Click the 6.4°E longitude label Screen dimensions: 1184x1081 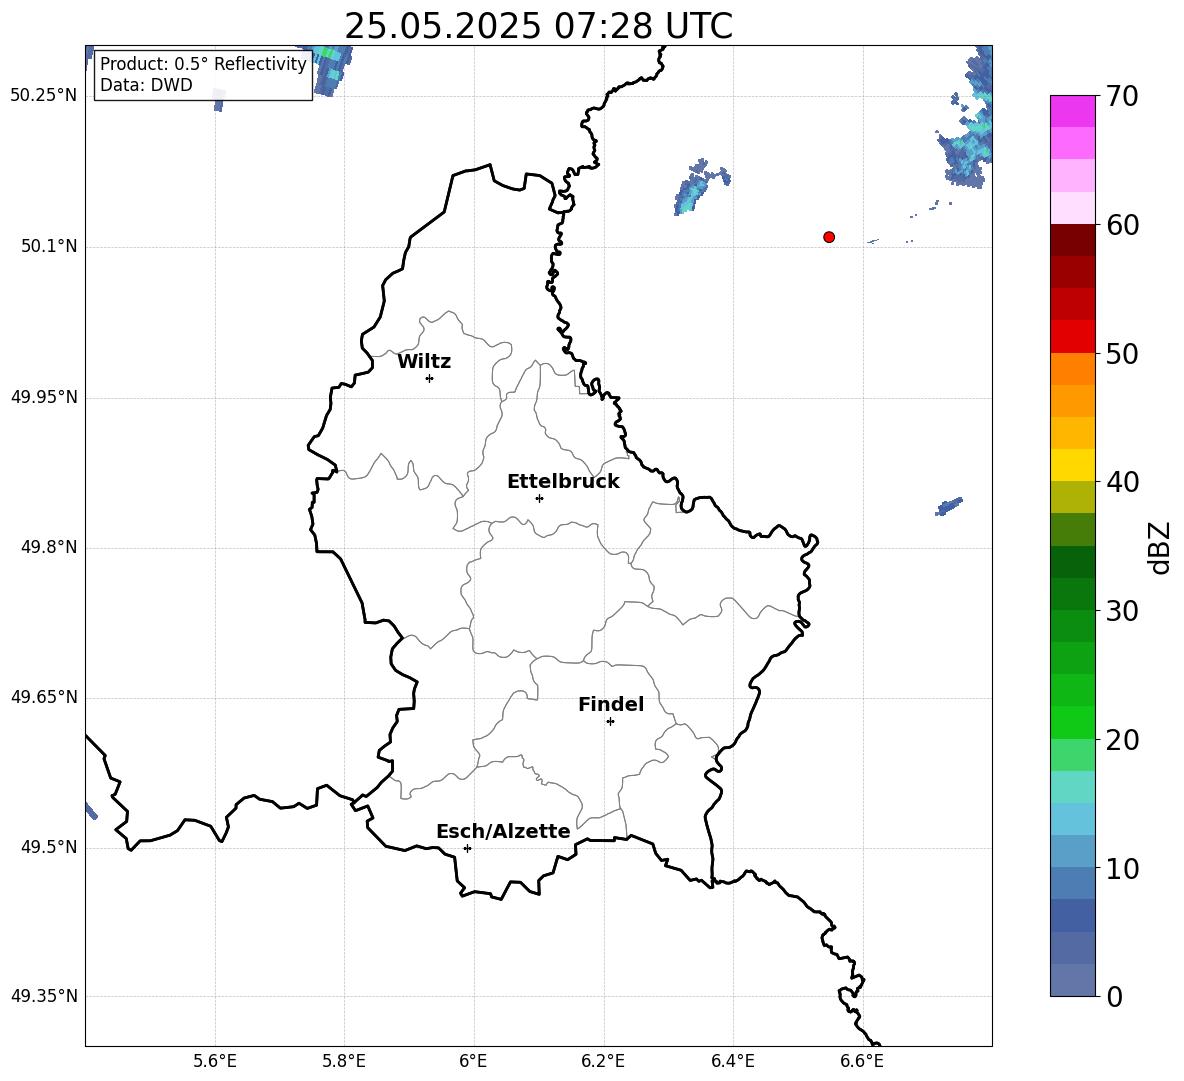[x=732, y=1061]
